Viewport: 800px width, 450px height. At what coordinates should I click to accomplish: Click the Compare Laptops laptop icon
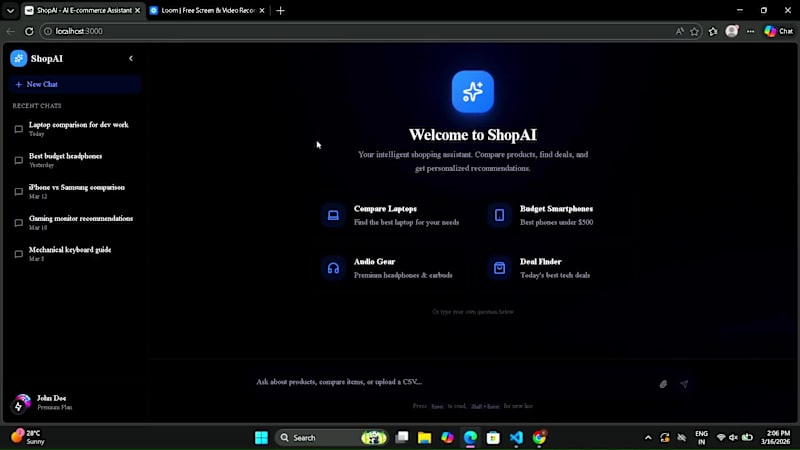coord(333,215)
